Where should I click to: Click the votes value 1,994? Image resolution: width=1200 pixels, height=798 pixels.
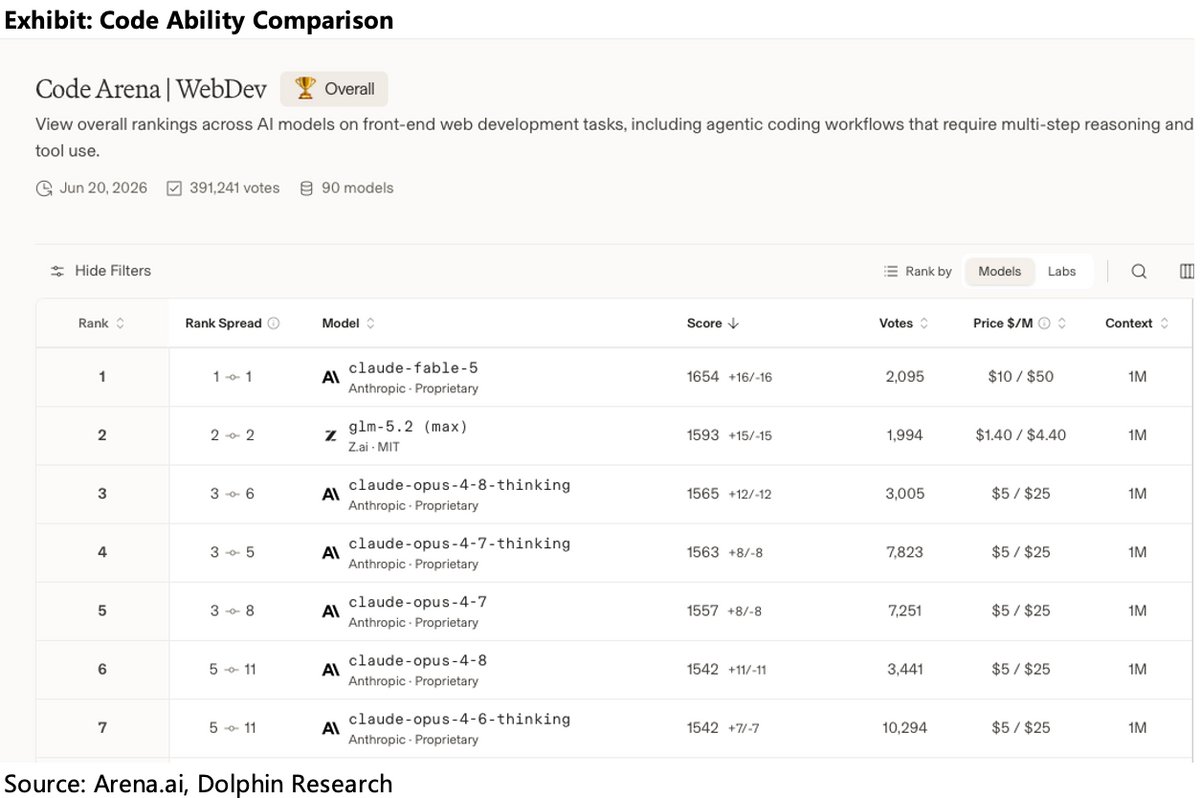pos(905,435)
